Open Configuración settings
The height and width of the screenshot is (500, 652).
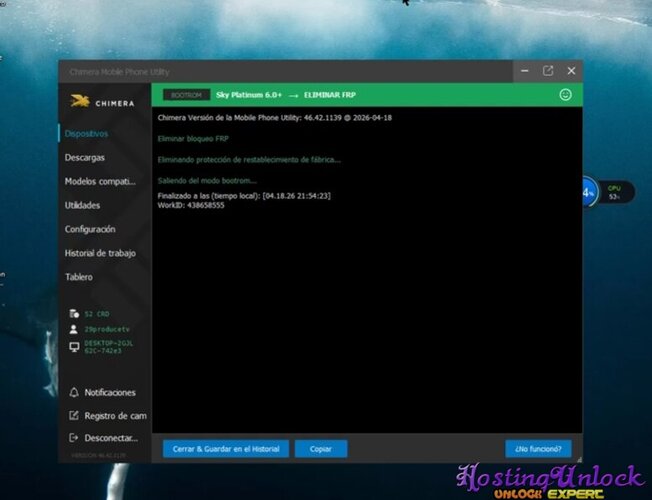coord(90,229)
